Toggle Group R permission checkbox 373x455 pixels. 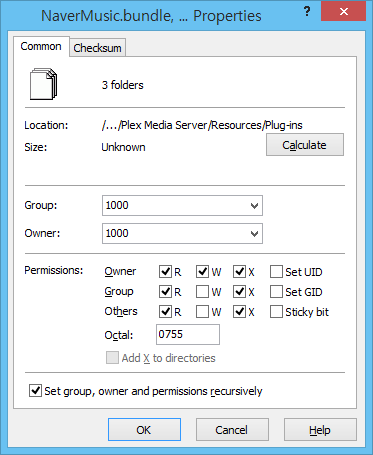(x=165, y=292)
